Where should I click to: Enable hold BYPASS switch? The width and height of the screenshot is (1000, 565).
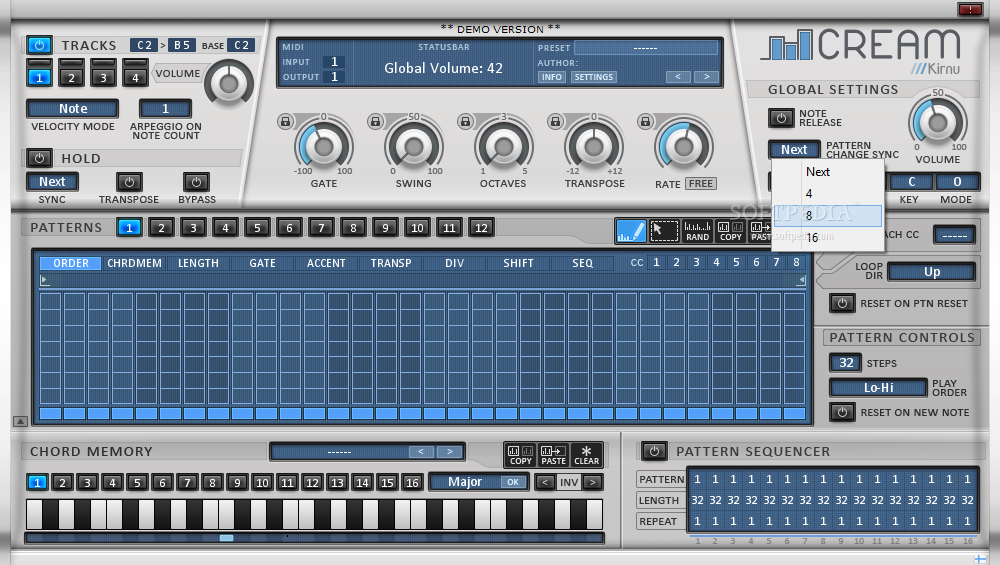click(196, 182)
